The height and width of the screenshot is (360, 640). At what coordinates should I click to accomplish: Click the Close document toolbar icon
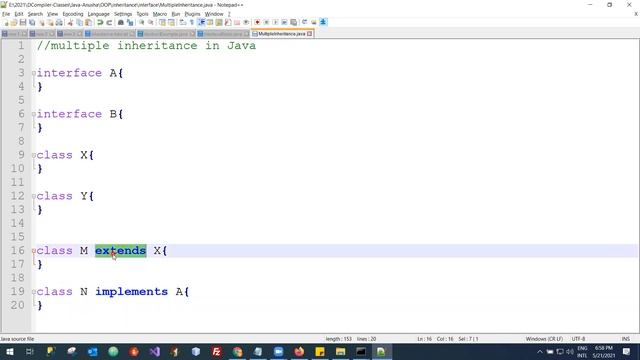(x=41, y=22)
